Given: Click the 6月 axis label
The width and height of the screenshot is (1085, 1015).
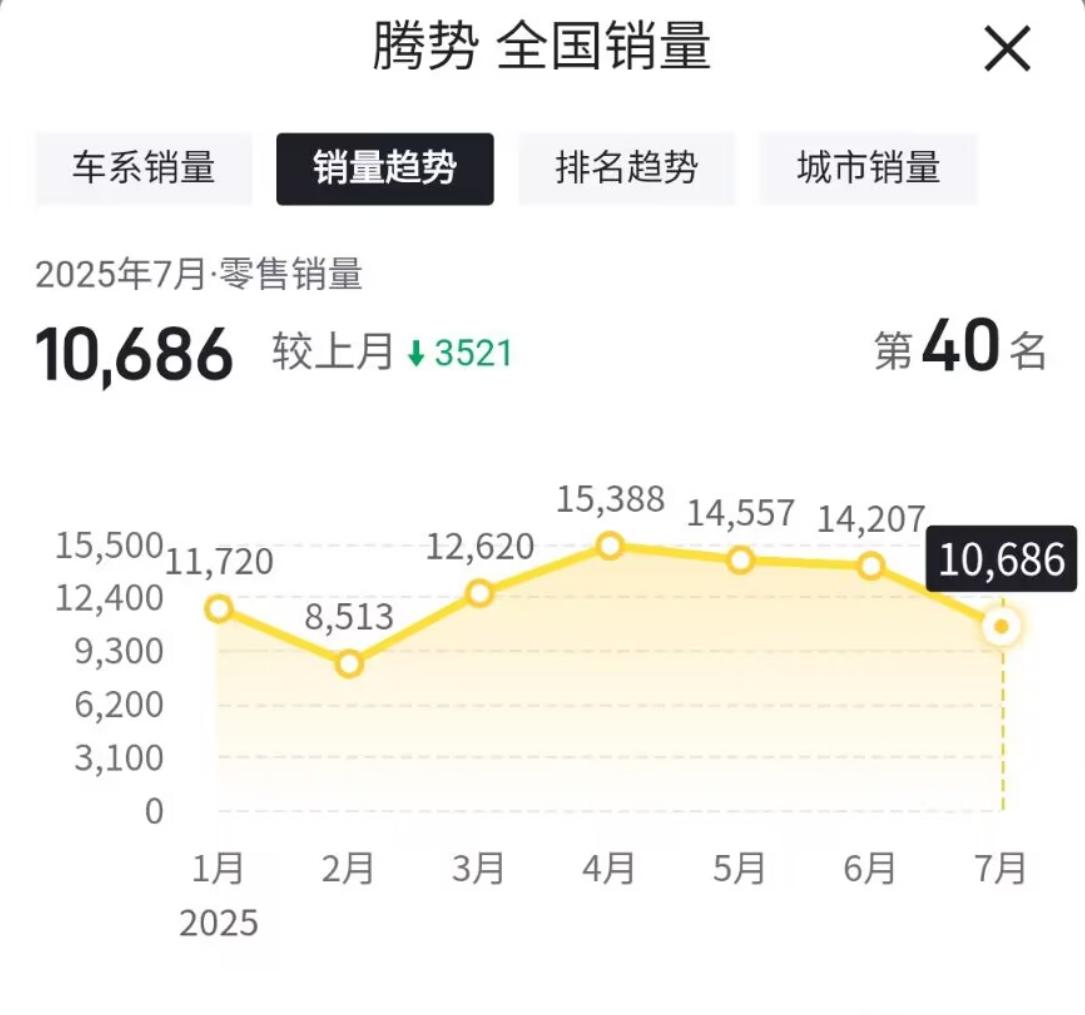Looking at the screenshot, I should click(869, 868).
